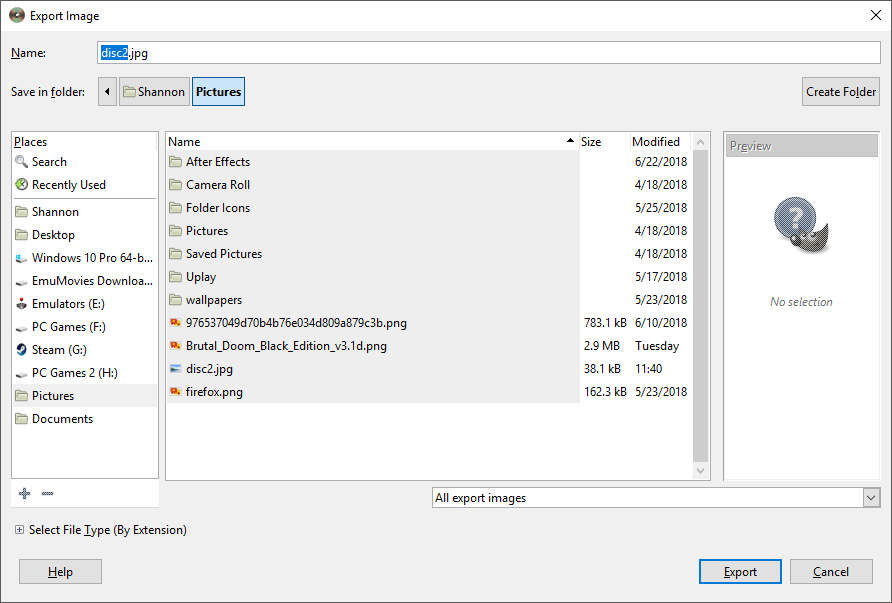Click the 5/17/2018 date for Uplay
Image resolution: width=892 pixels, height=603 pixels.
[x=661, y=277]
